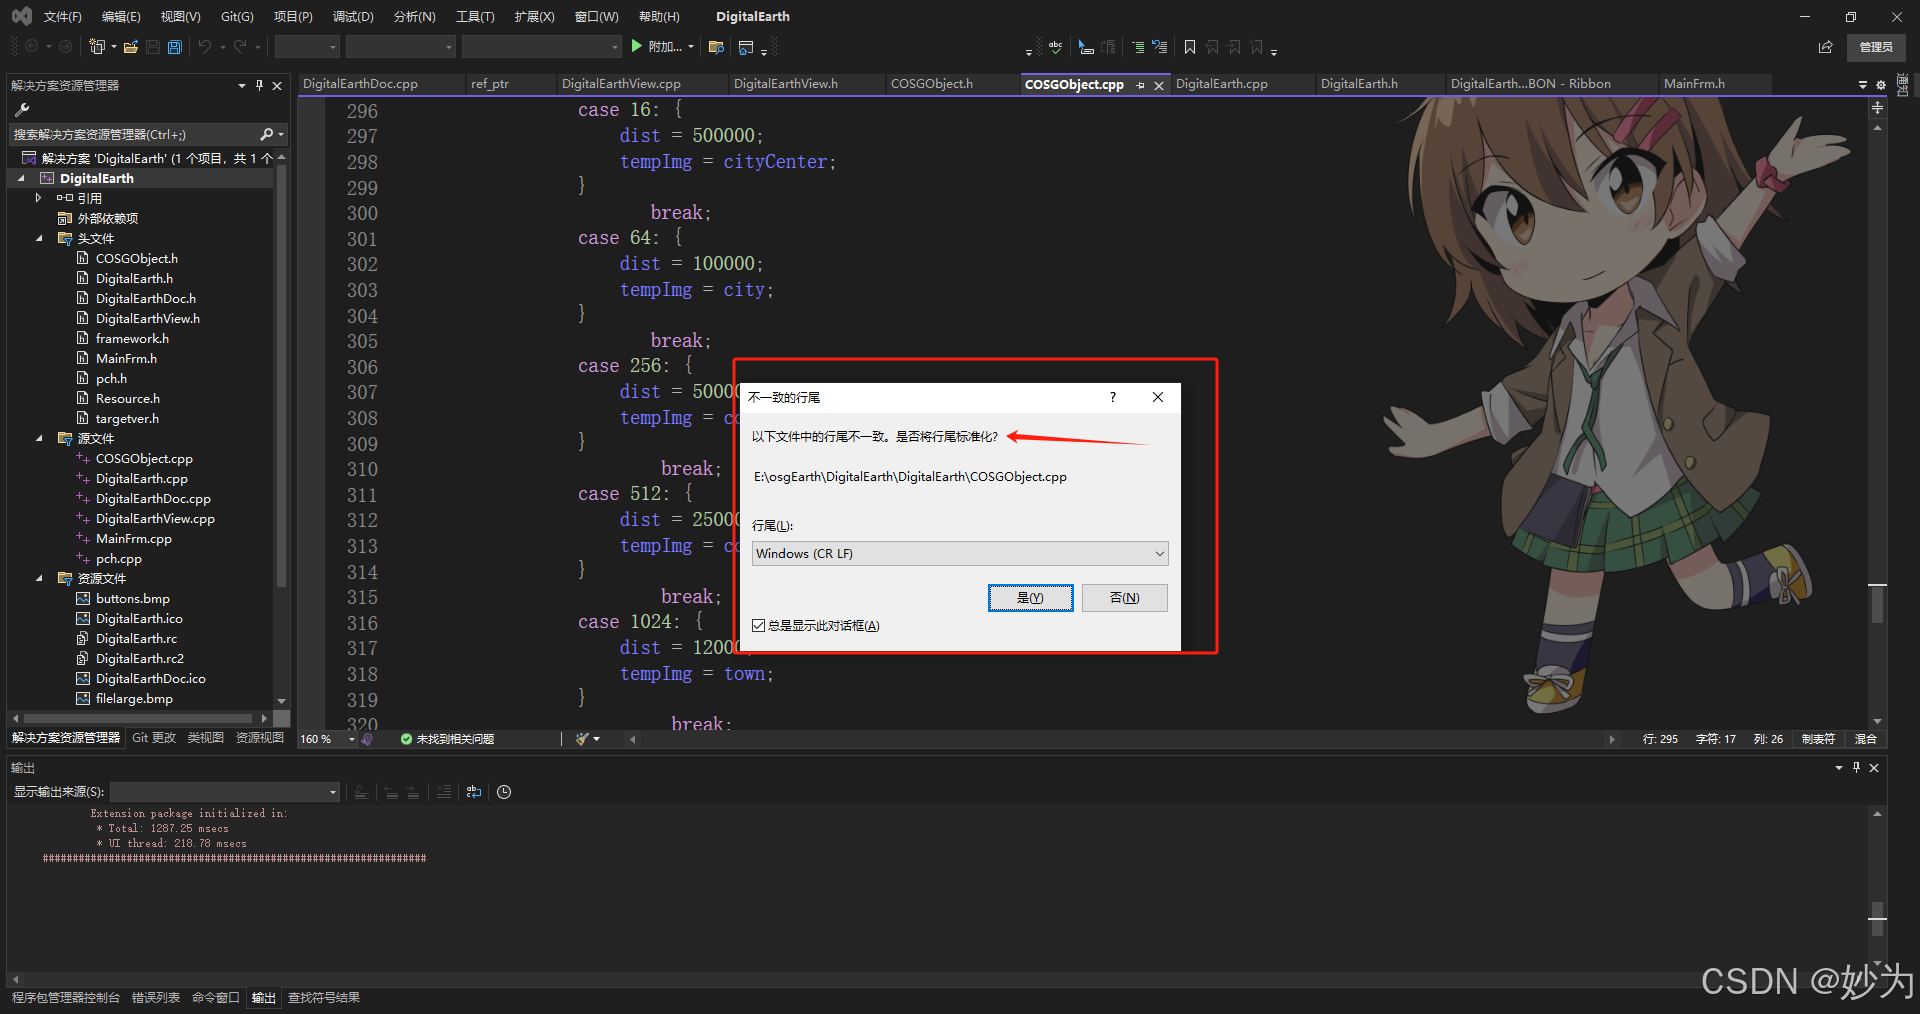Select DigitalEarth.rc in resource files
This screenshot has height=1014, width=1920.
pos(136,638)
